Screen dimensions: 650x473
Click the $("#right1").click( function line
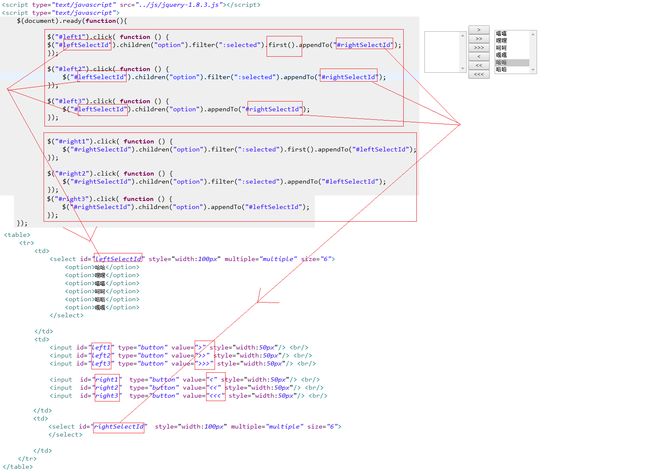pyautogui.click(x=110, y=141)
